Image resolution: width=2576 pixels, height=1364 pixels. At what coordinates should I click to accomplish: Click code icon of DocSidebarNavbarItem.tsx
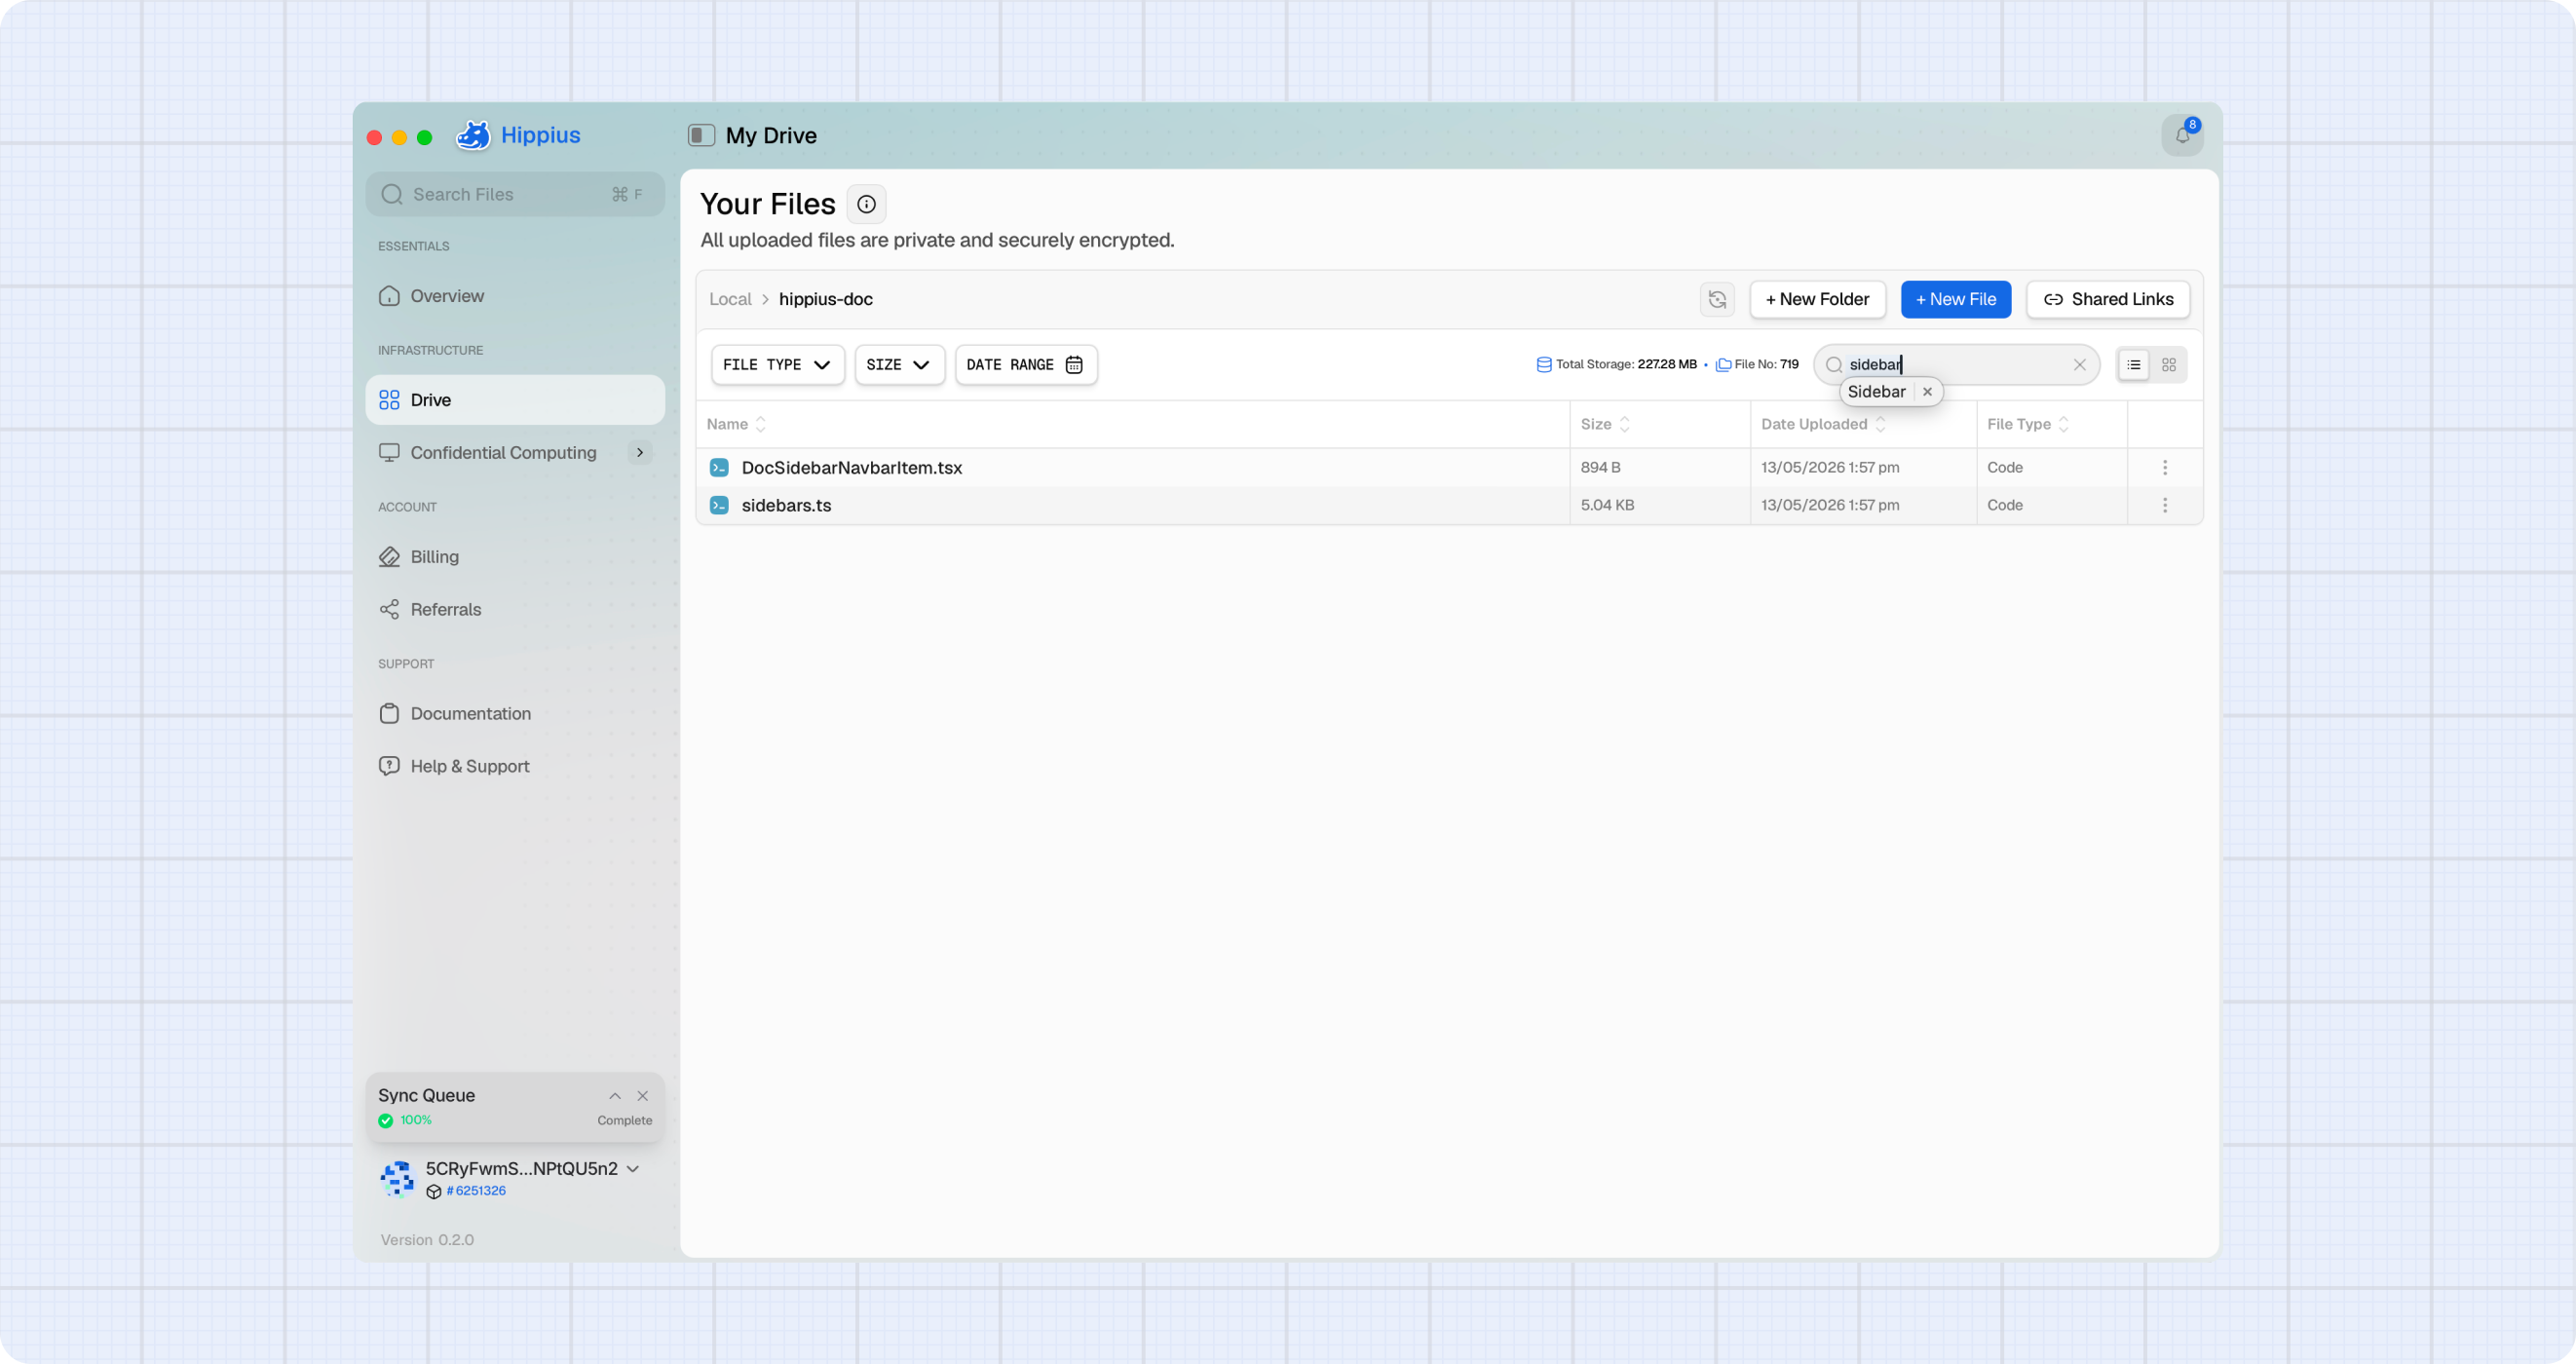pos(719,468)
